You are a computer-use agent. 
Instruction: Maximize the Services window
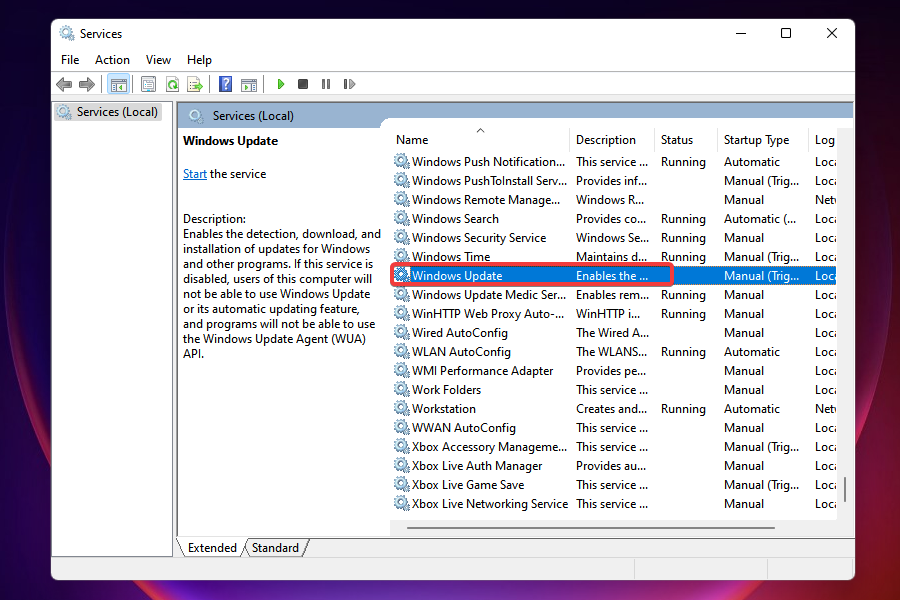tap(786, 33)
